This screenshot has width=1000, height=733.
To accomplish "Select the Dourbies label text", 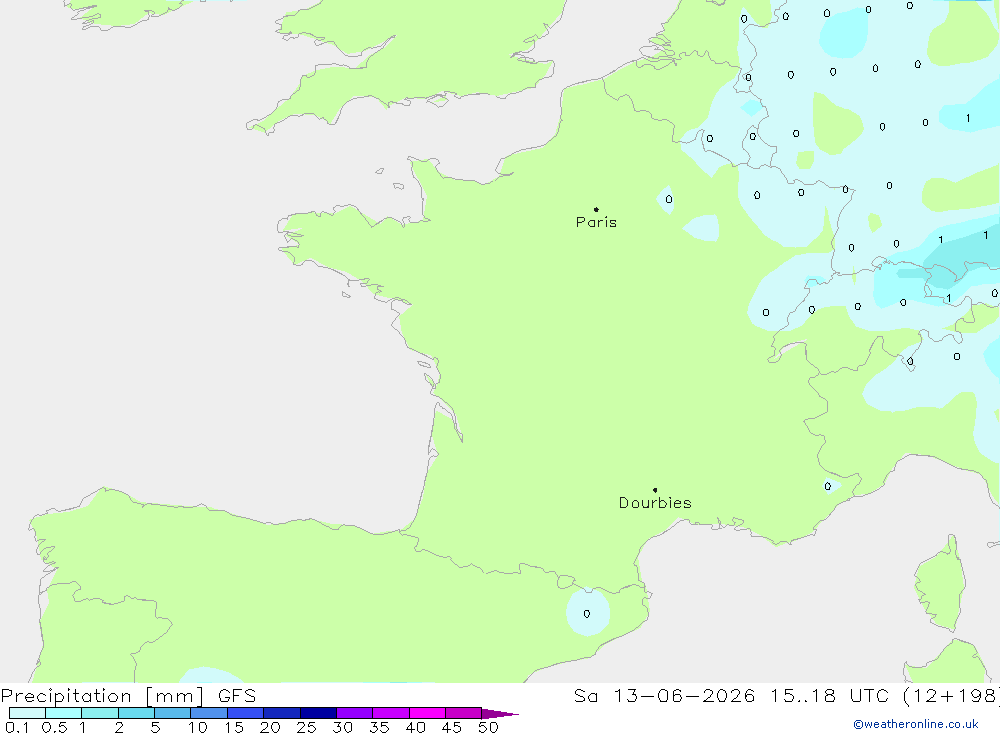I will (x=655, y=503).
